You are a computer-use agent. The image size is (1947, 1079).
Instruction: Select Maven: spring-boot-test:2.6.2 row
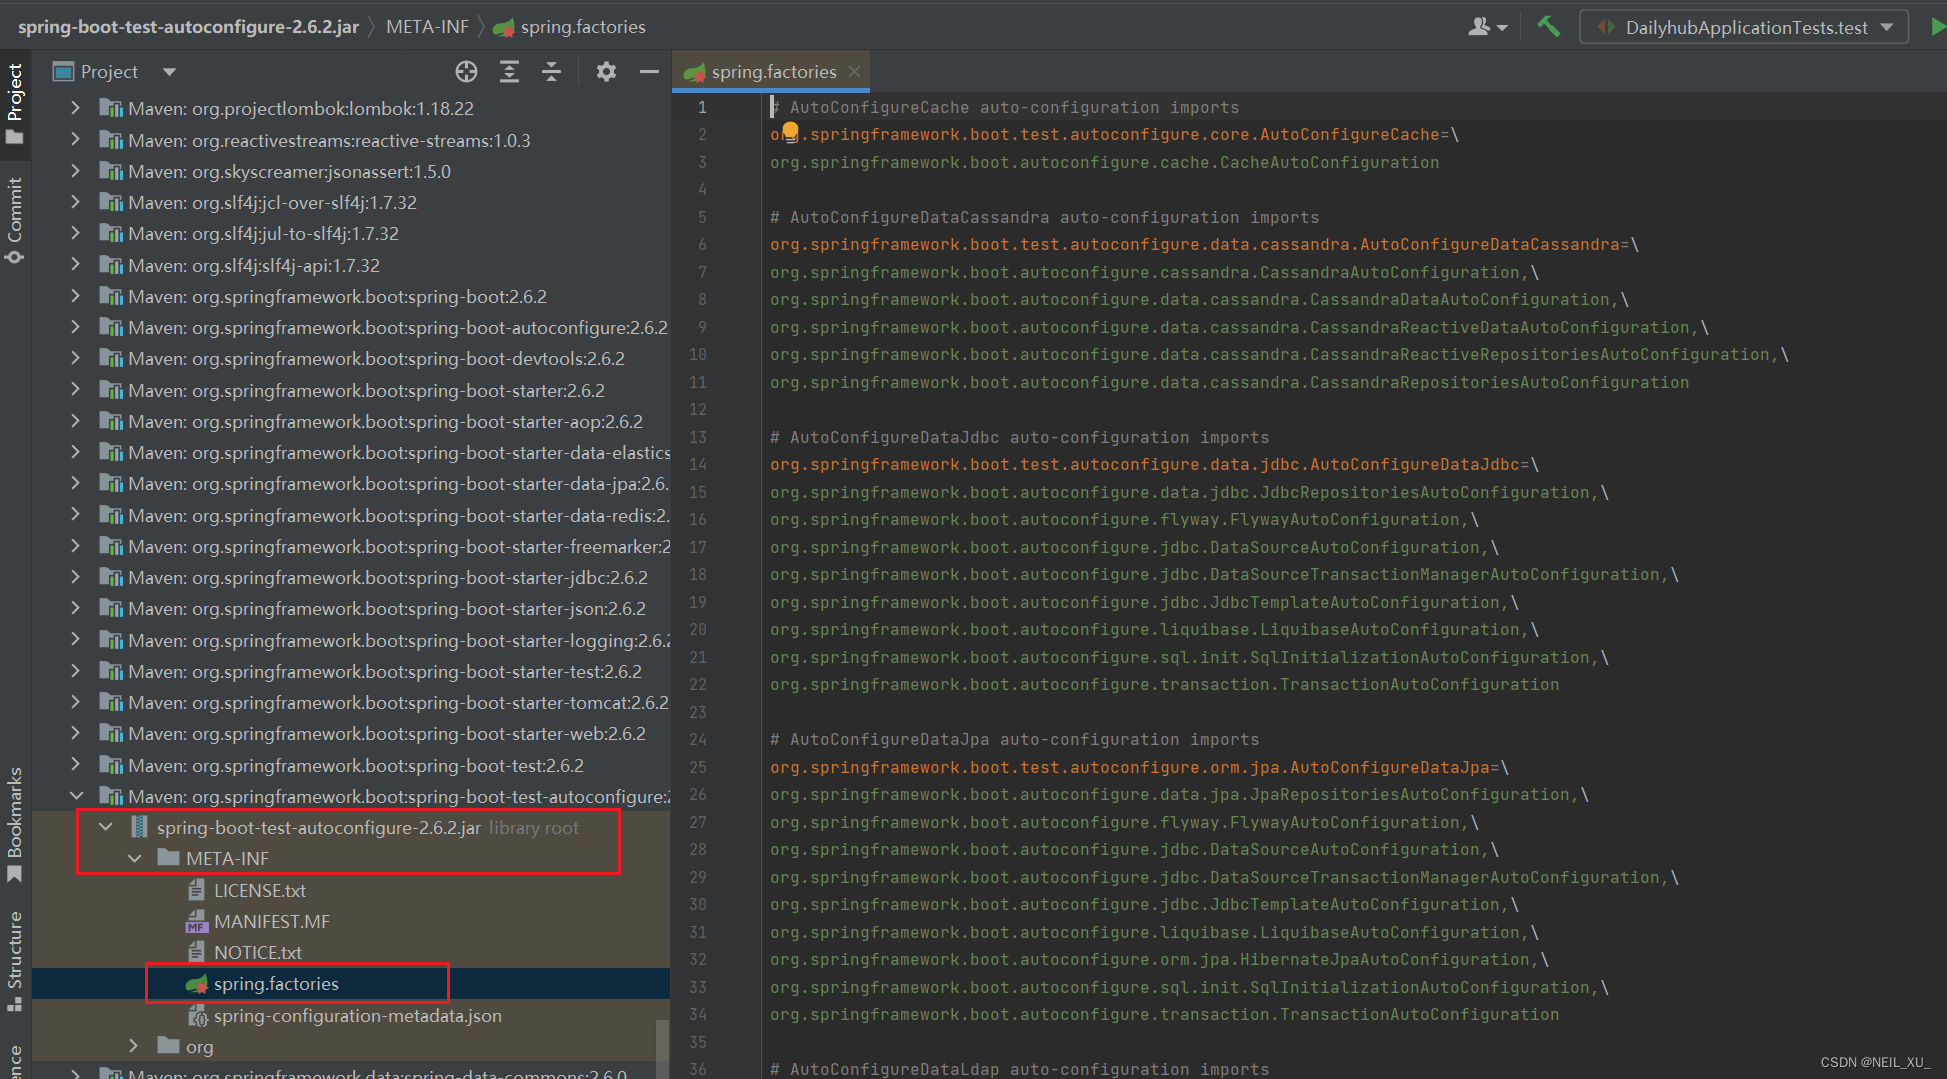pos(351,765)
